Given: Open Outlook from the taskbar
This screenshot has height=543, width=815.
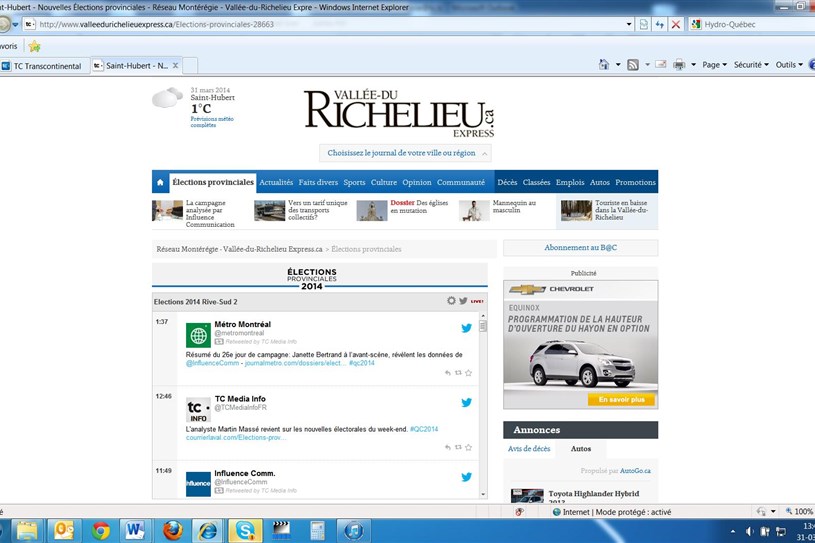Looking at the screenshot, I should 64,531.
